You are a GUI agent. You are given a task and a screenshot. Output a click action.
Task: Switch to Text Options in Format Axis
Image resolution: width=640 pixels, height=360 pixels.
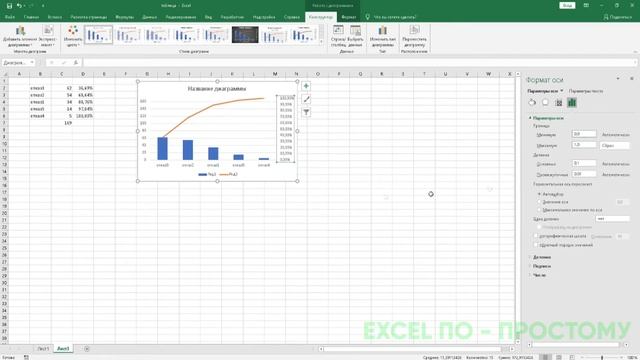pos(586,91)
